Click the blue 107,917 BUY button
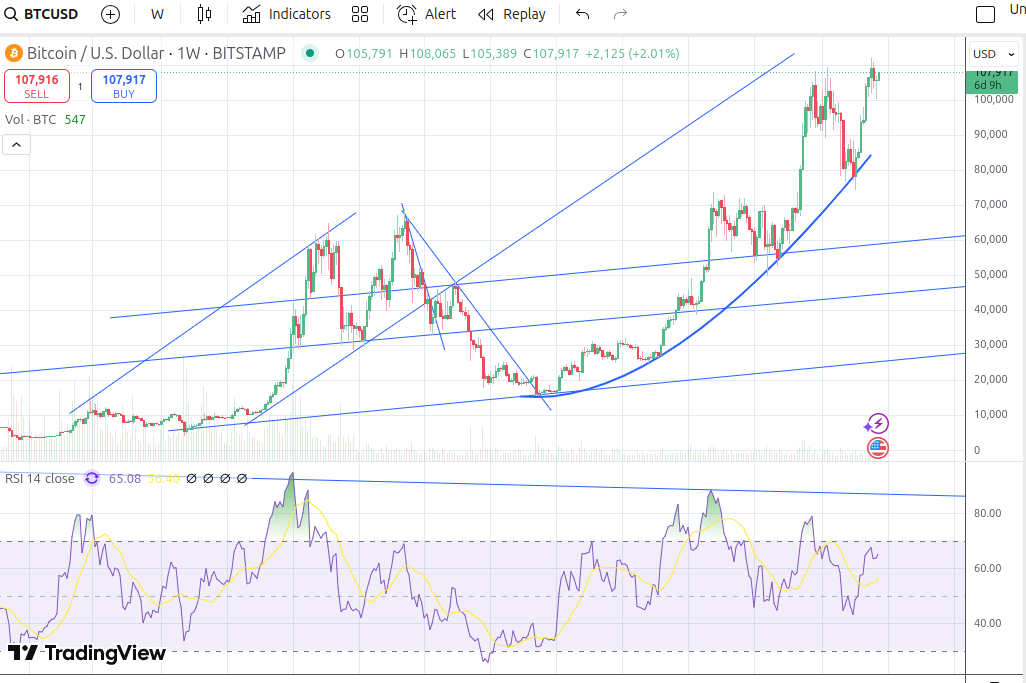The width and height of the screenshot is (1026, 683). click(124, 86)
